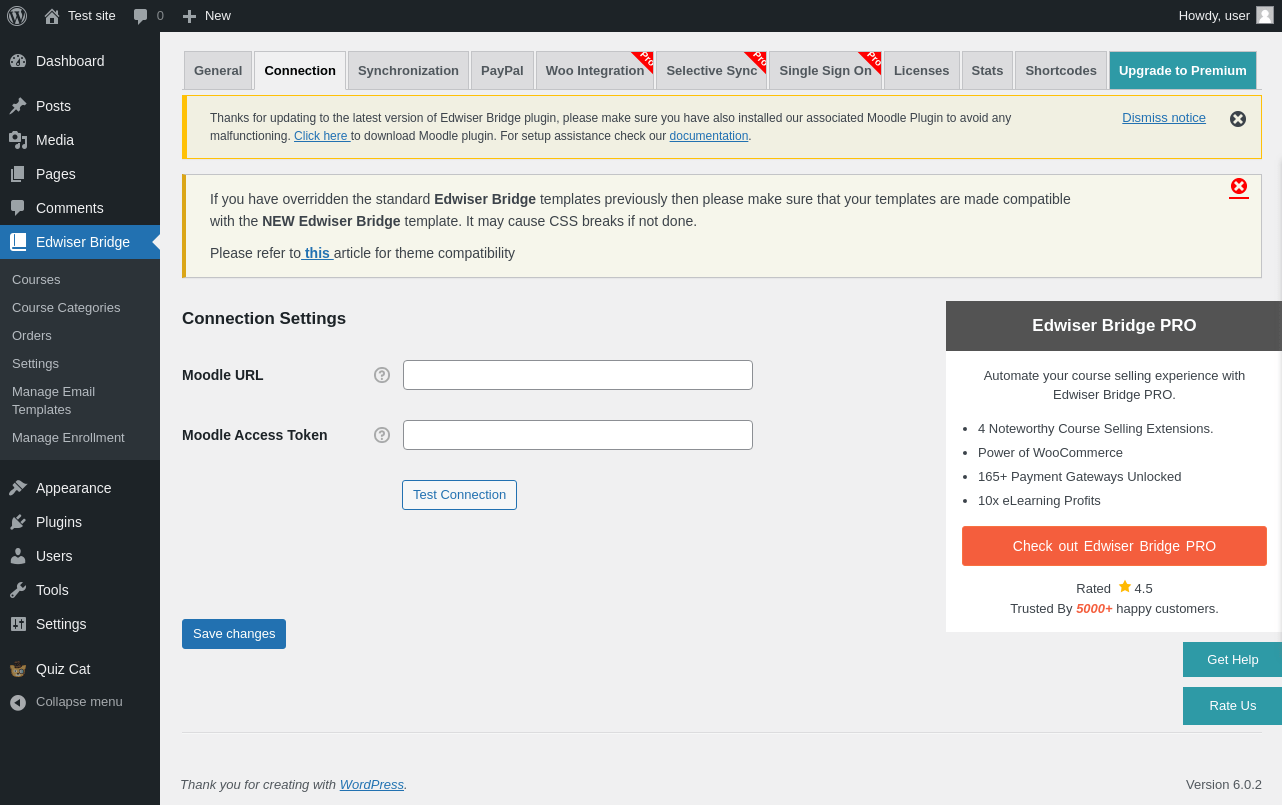Open the documentation link

coord(709,136)
